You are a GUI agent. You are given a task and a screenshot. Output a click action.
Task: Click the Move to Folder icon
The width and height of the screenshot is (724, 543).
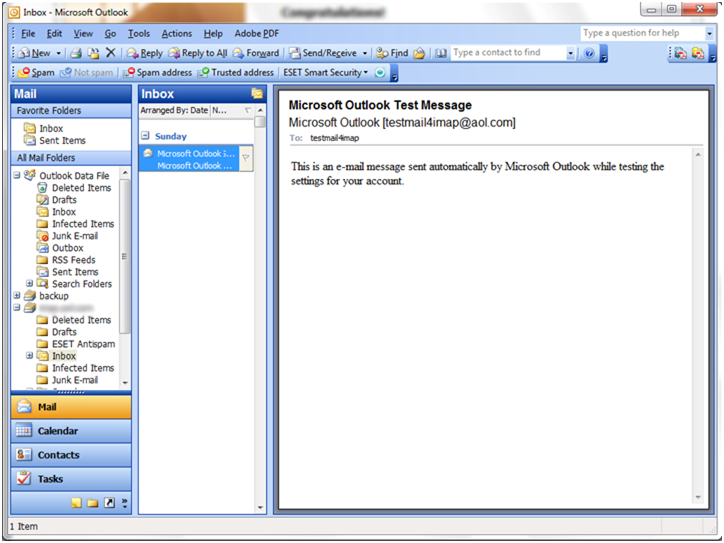(x=94, y=53)
